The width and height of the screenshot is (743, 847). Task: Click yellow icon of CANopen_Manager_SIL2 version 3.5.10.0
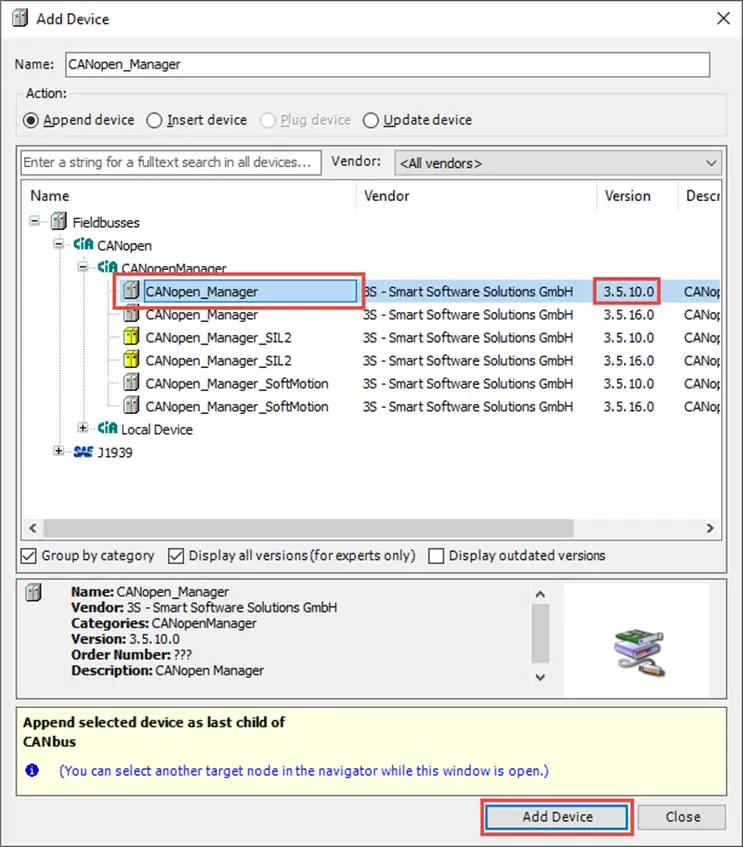pos(131,337)
